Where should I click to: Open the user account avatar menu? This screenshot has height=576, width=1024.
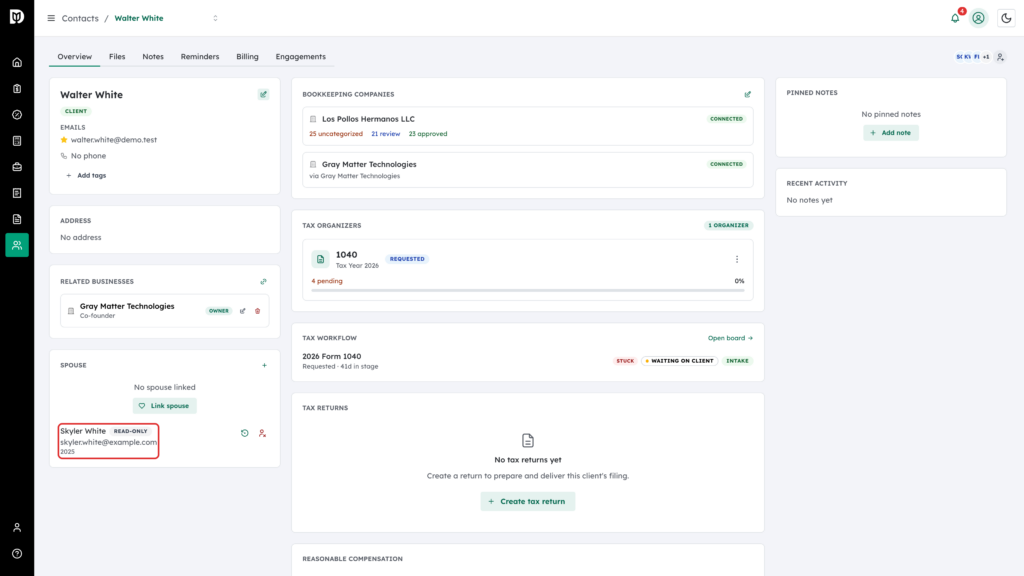pos(978,18)
